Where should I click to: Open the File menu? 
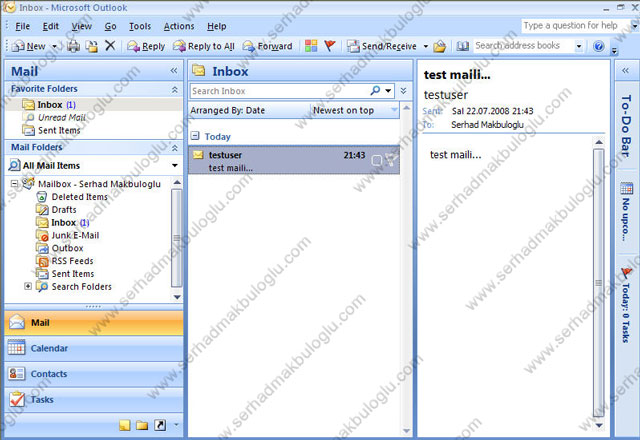click(x=22, y=26)
